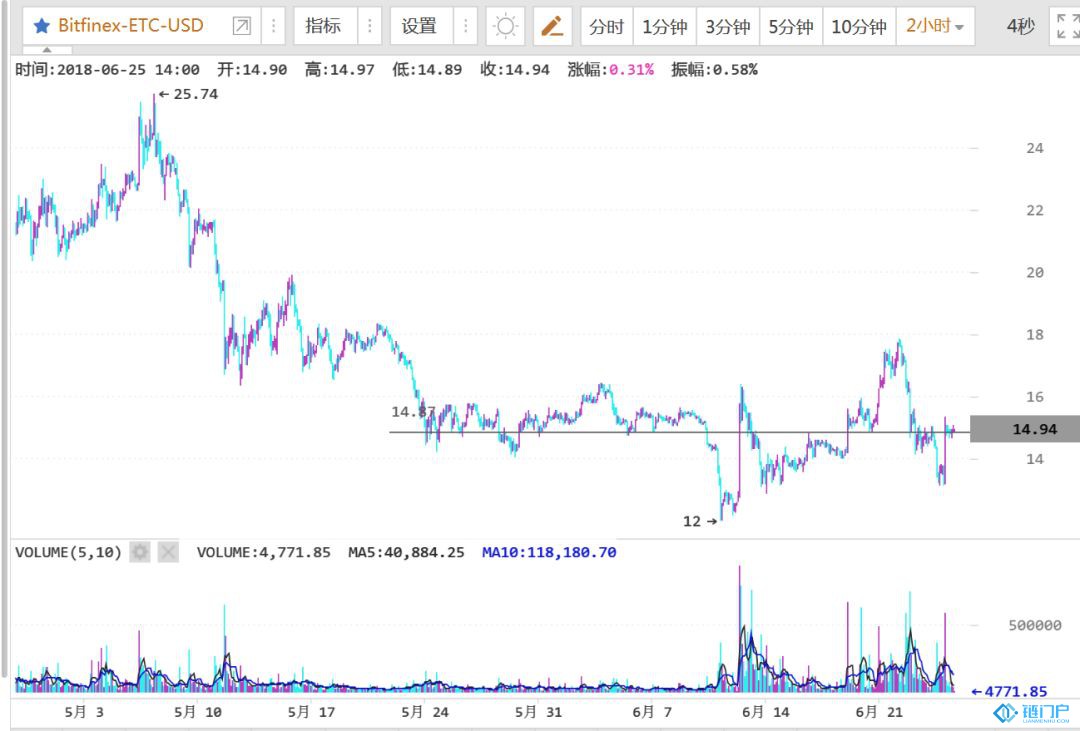Select the 1分钟 interval
This screenshot has height=731, width=1080.
(665, 26)
